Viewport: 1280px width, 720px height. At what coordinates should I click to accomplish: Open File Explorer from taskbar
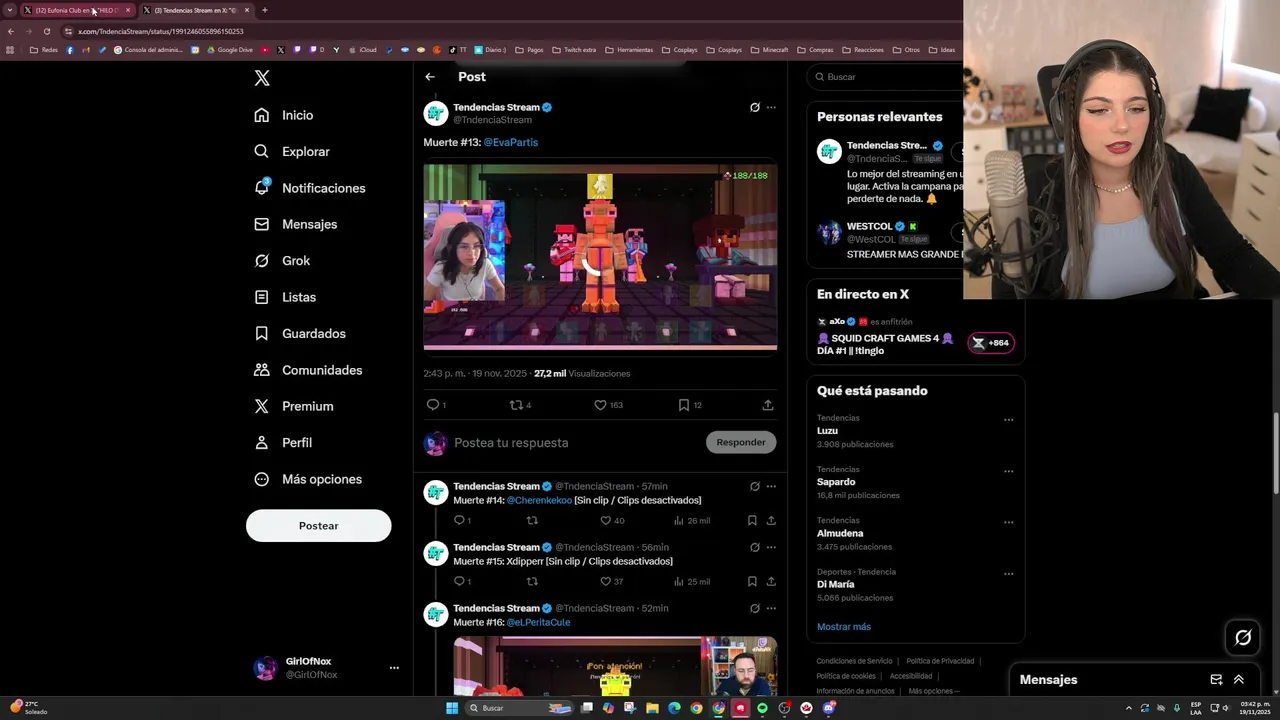[652, 708]
